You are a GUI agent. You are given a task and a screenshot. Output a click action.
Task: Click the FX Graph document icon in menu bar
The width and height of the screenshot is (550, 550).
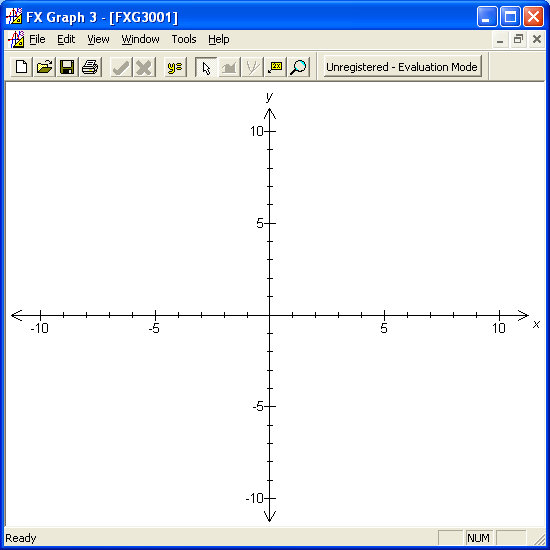(x=16, y=39)
